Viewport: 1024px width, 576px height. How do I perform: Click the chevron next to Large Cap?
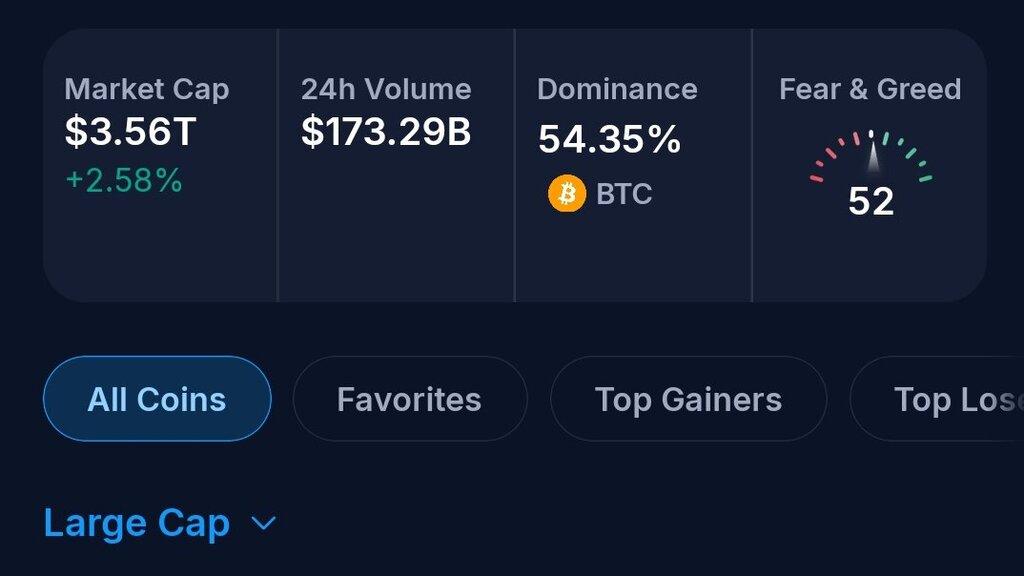point(262,523)
